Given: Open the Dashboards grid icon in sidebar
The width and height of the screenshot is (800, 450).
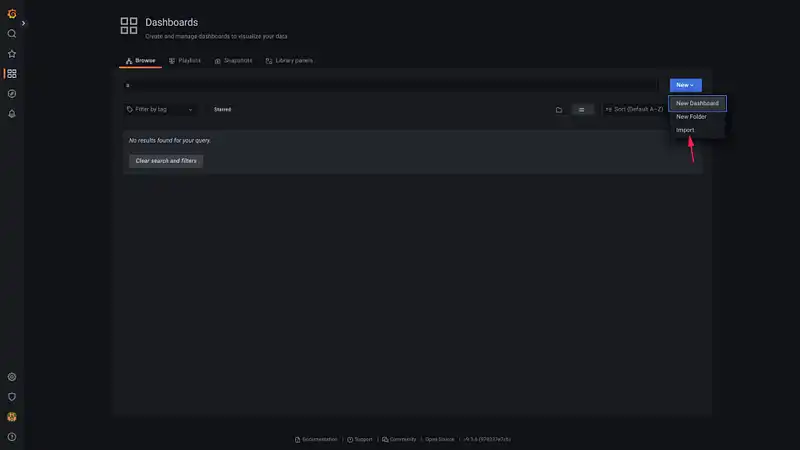Looking at the screenshot, I should click(12, 74).
